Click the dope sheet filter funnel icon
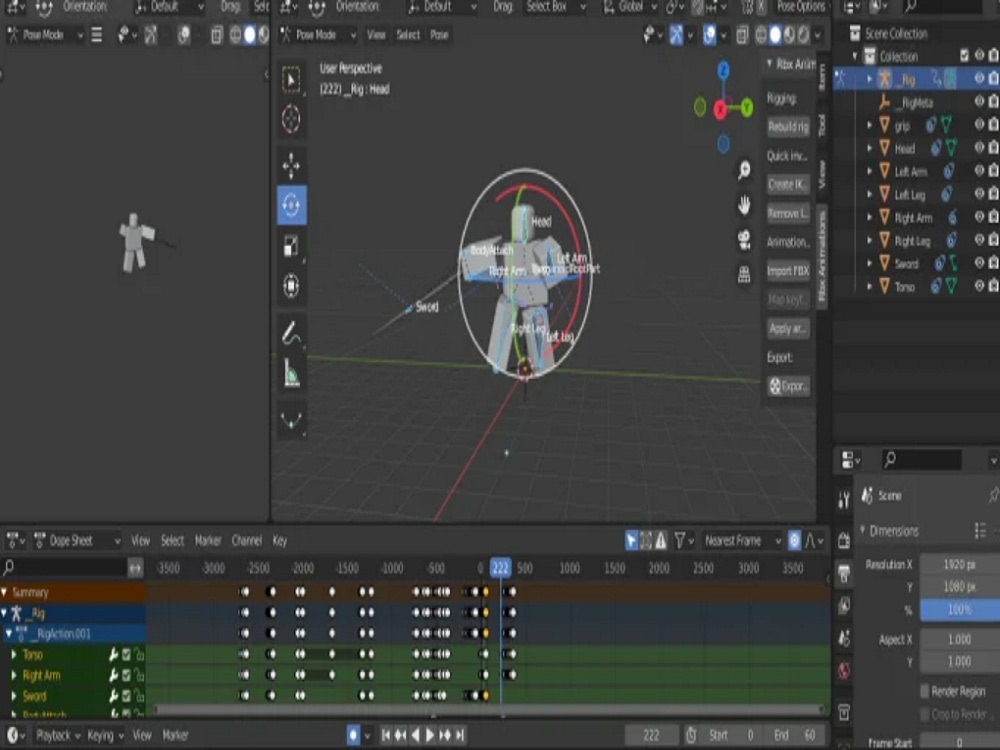 coord(680,541)
